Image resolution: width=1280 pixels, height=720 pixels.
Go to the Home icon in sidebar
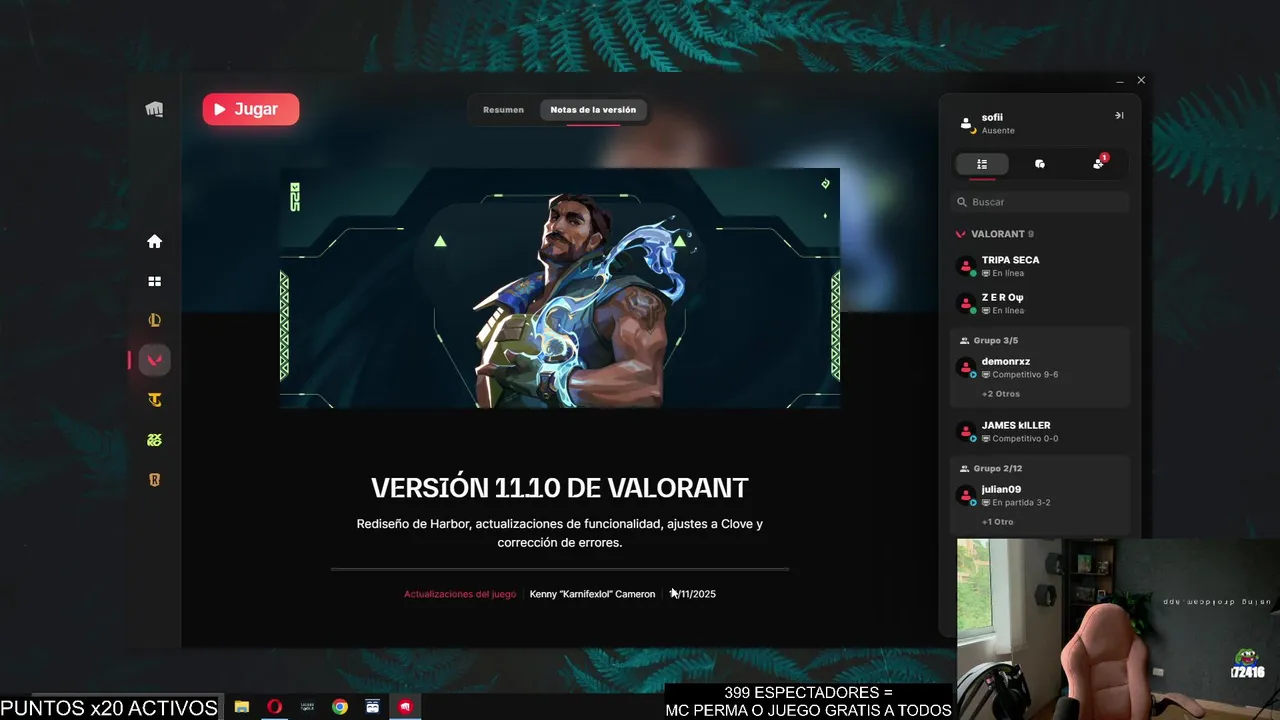click(x=154, y=241)
